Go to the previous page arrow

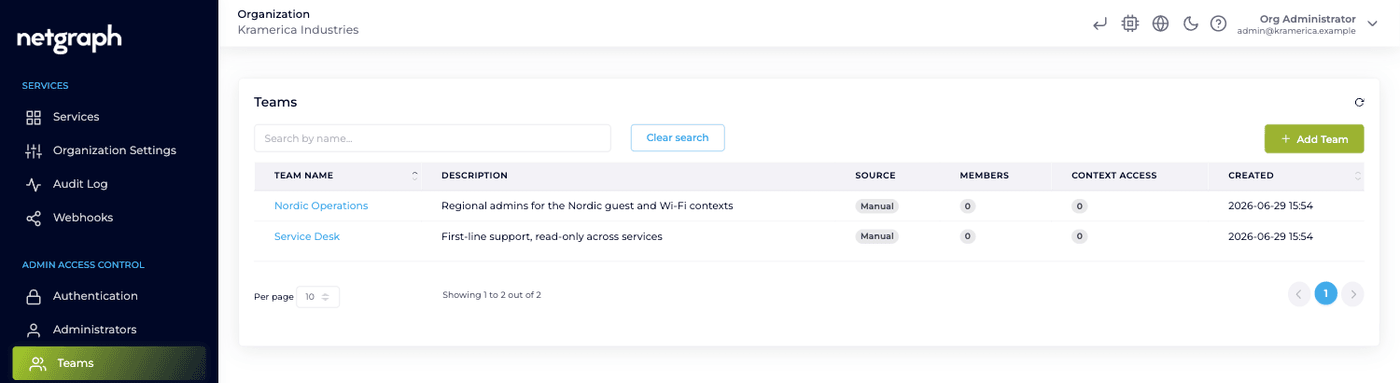[1299, 294]
